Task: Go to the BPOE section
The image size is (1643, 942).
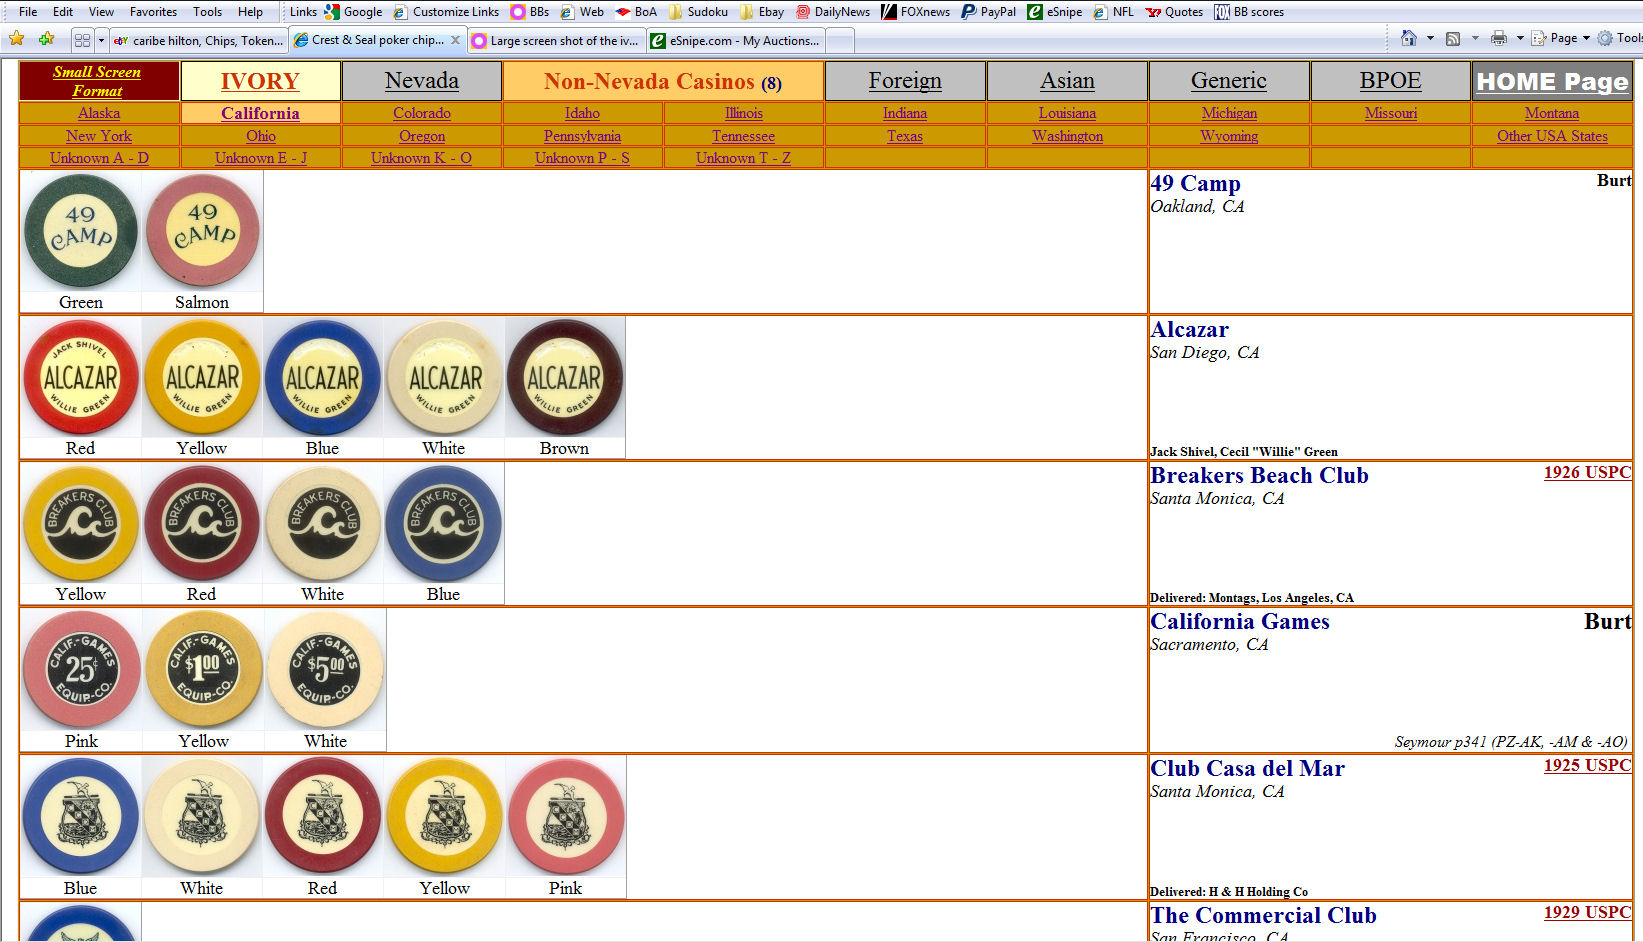Action: [1390, 81]
